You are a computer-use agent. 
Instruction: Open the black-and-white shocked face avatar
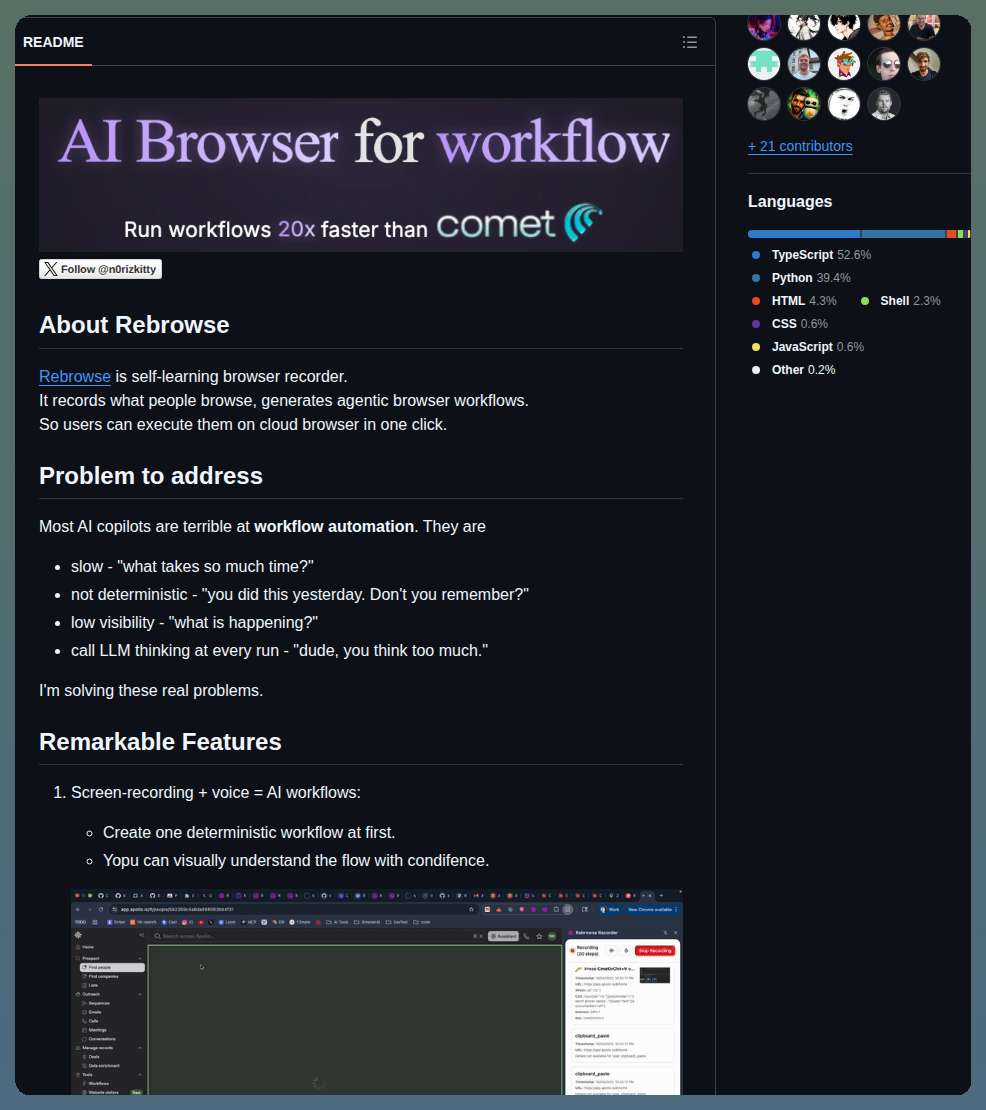pyautogui.click(x=844, y=104)
